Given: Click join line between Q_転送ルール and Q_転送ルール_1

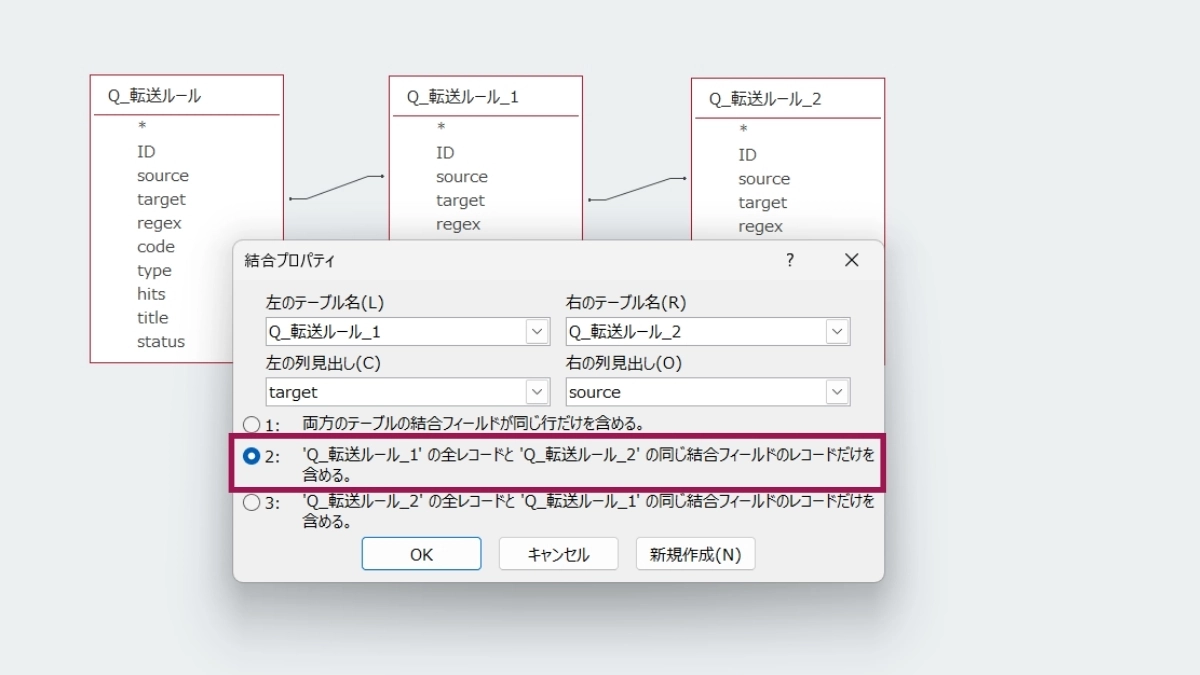Looking at the screenshot, I should coord(336,187).
